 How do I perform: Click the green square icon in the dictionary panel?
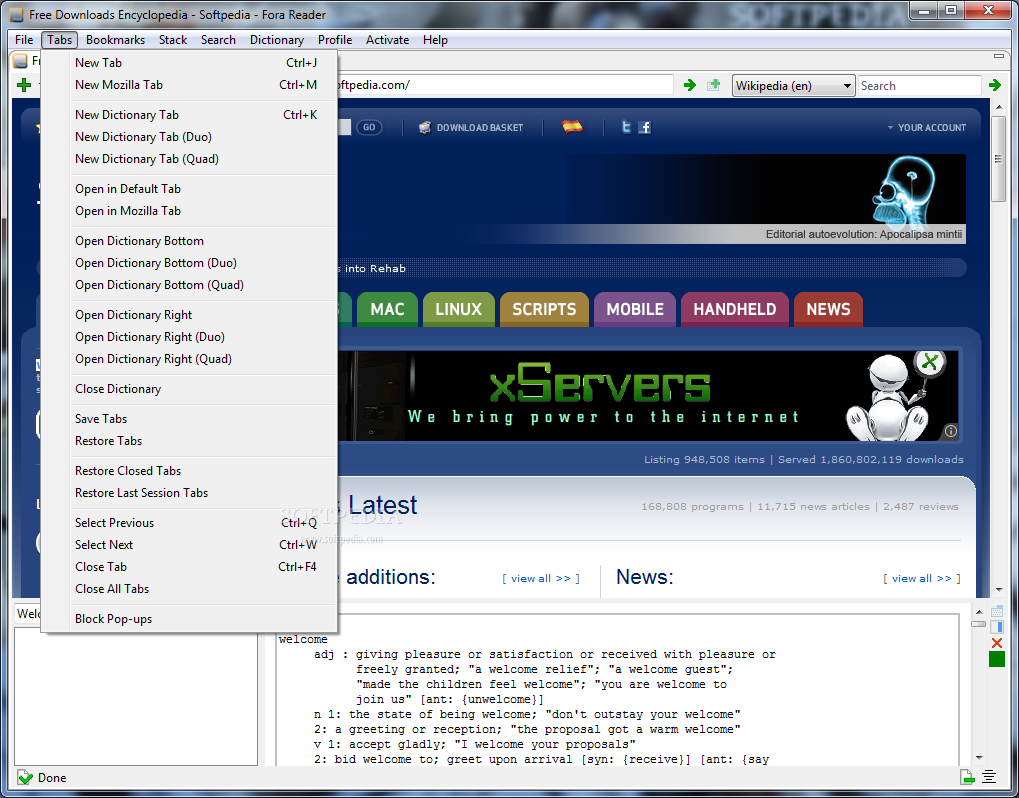click(x=996, y=659)
